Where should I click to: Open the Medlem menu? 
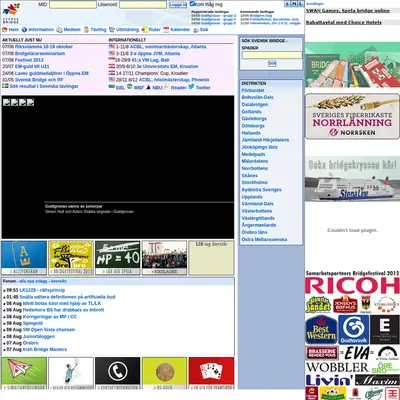click(68, 30)
